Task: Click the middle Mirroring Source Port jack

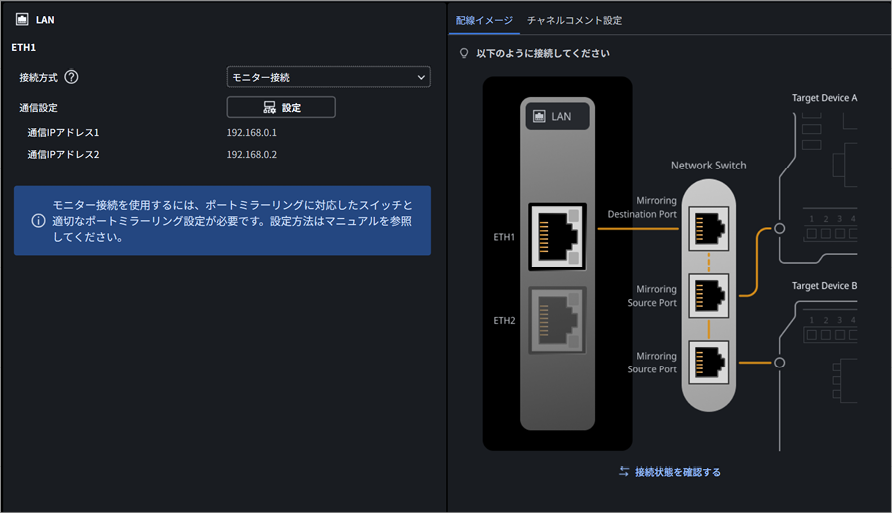Action: (709, 296)
